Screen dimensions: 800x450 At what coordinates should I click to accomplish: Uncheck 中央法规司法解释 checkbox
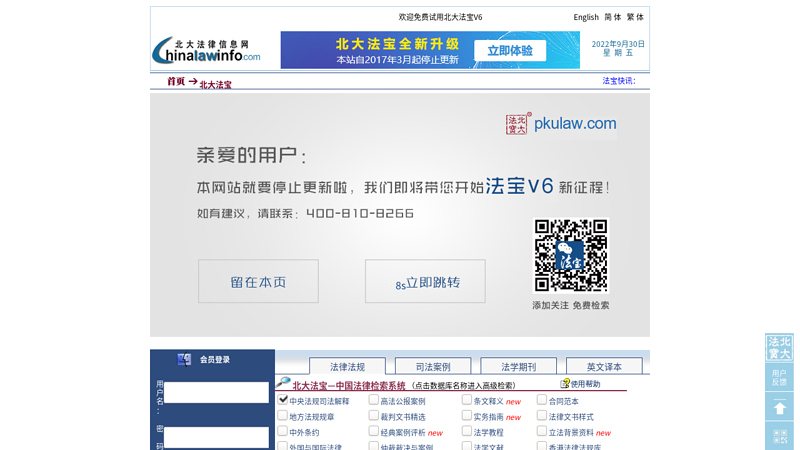(283, 400)
